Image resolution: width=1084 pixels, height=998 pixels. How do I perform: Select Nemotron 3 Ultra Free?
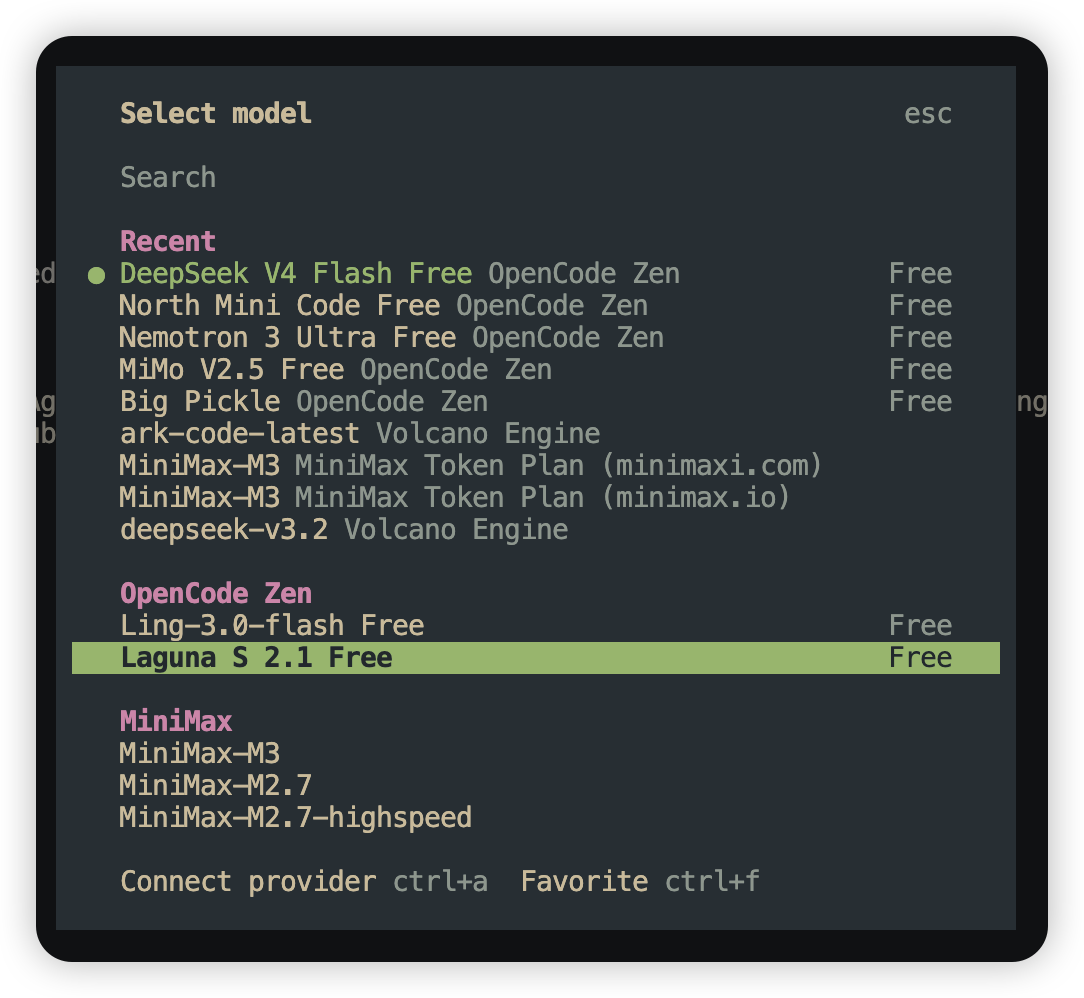tap(536, 337)
